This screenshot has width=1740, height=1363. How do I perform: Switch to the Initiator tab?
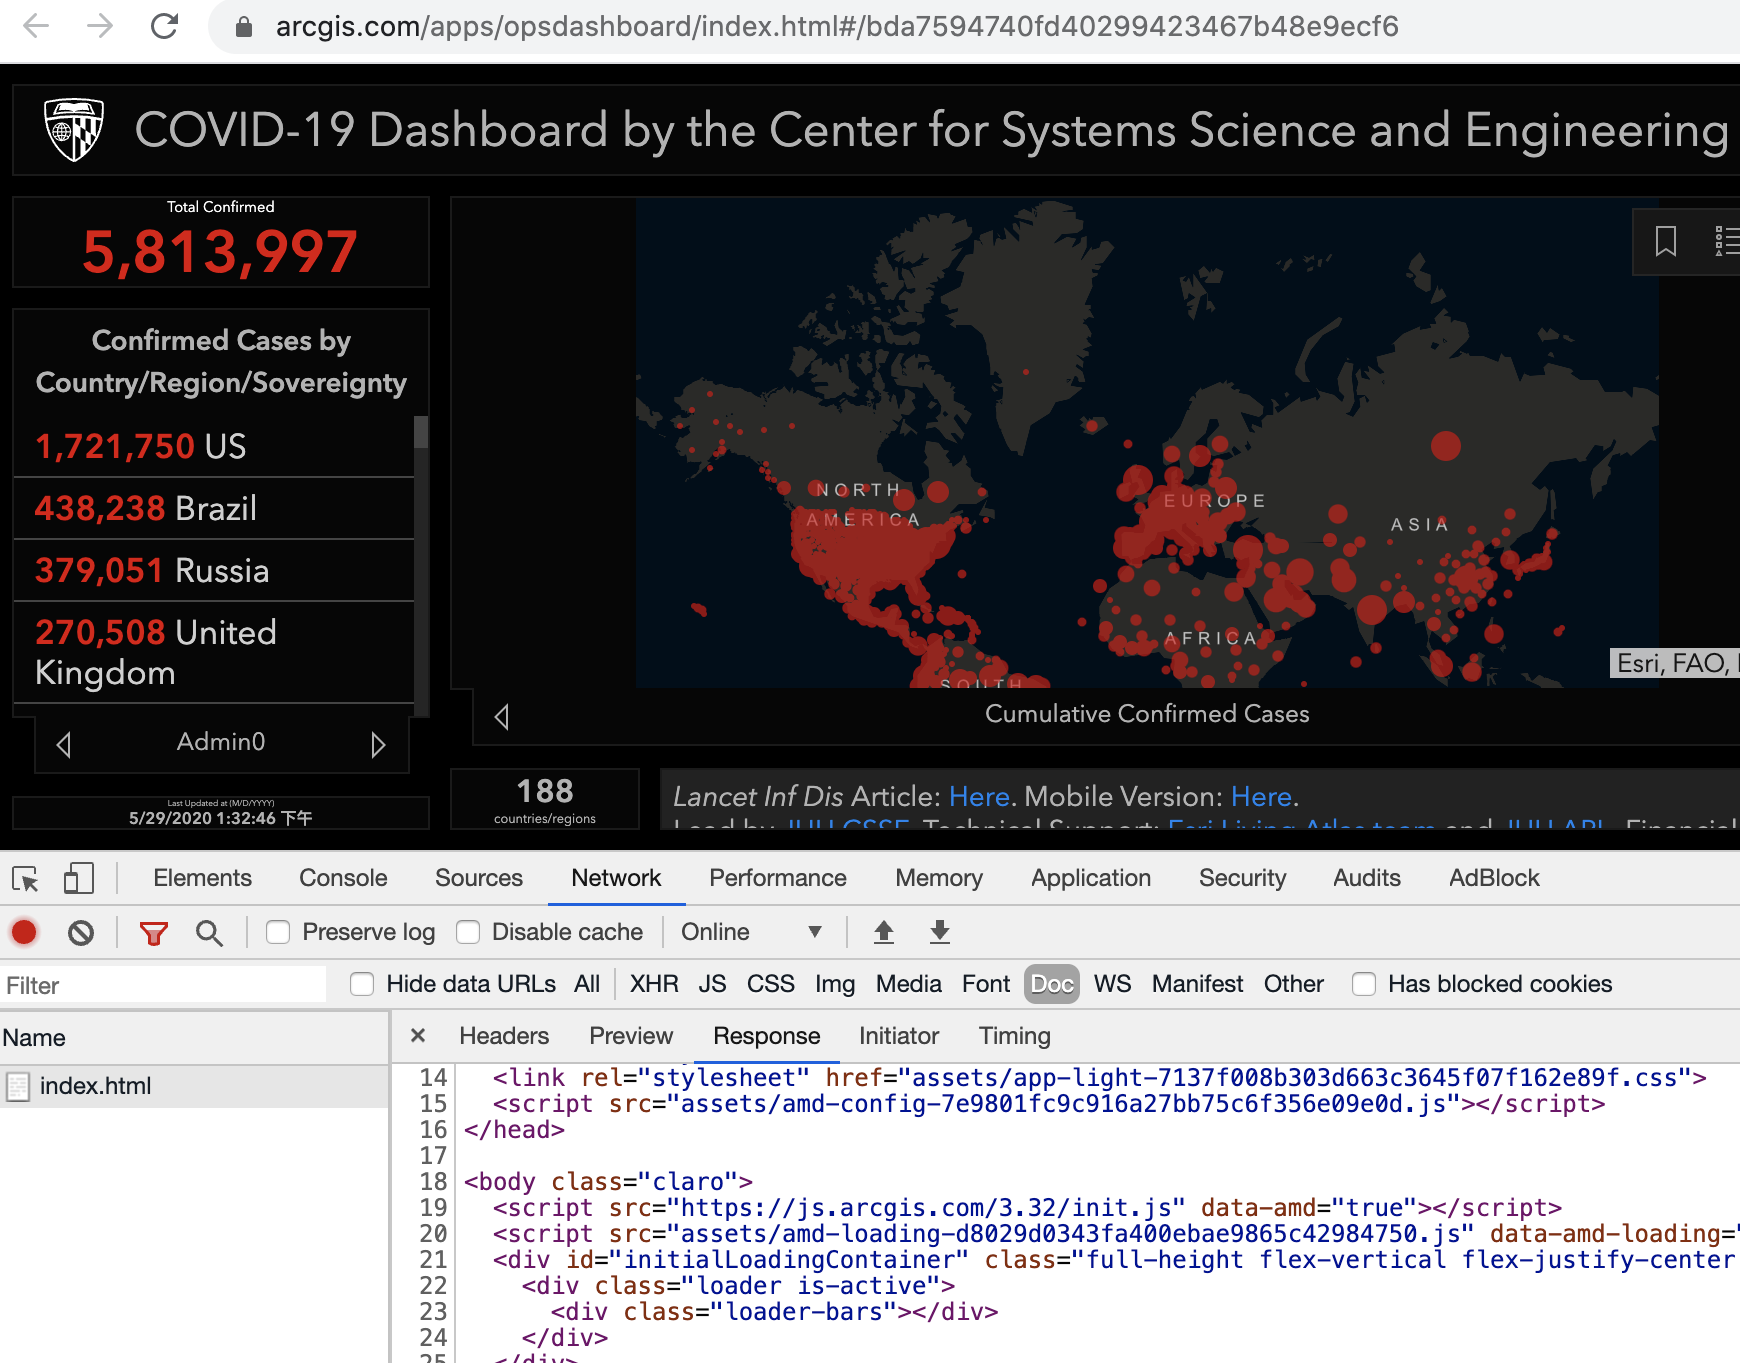coord(899,1036)
